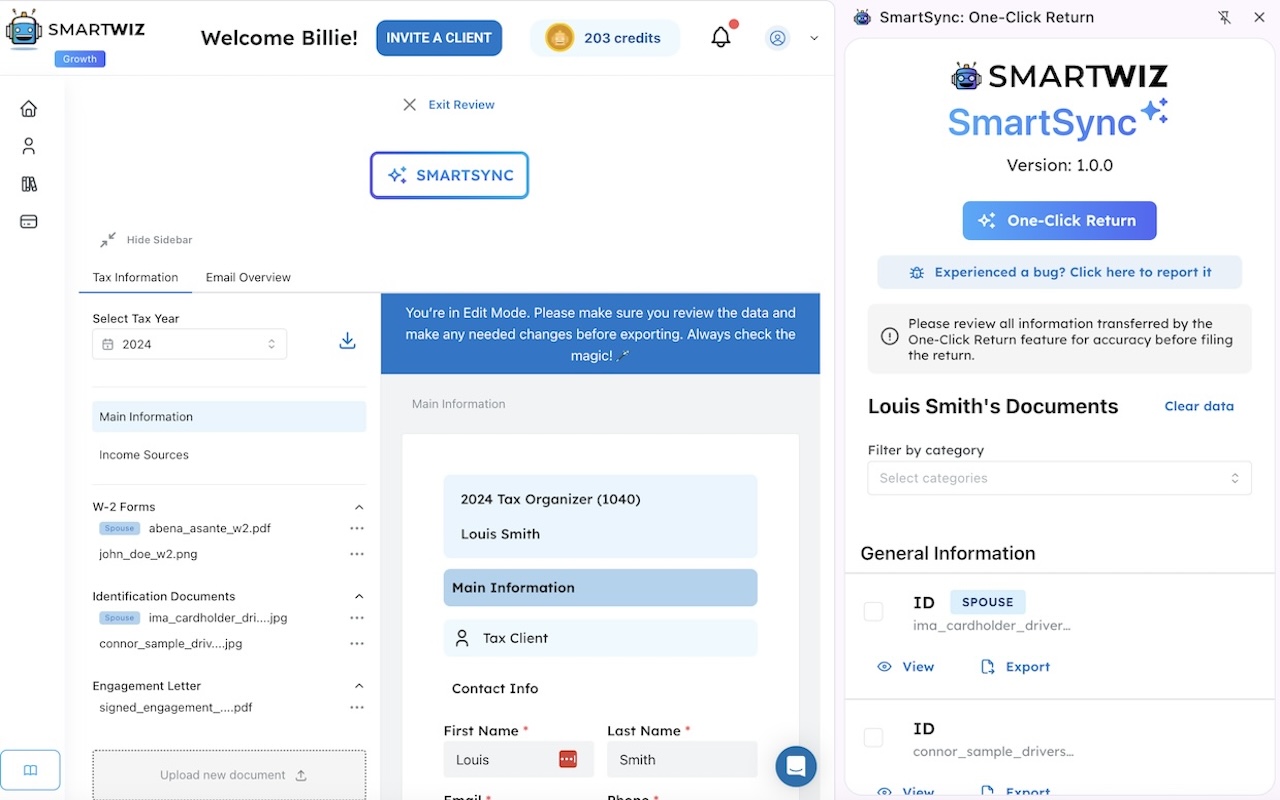Collapse the W-2 Forms section
The height and width of the screenshot is (800, 1280).
[359, 507]
